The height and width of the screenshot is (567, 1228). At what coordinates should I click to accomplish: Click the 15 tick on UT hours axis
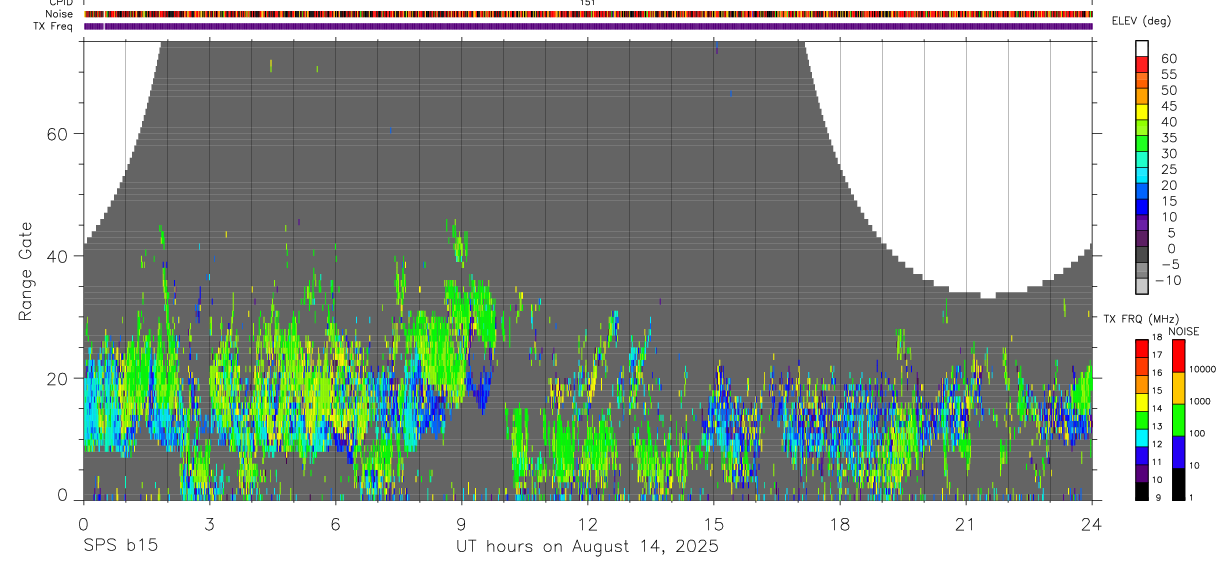(x=714, y=524)
